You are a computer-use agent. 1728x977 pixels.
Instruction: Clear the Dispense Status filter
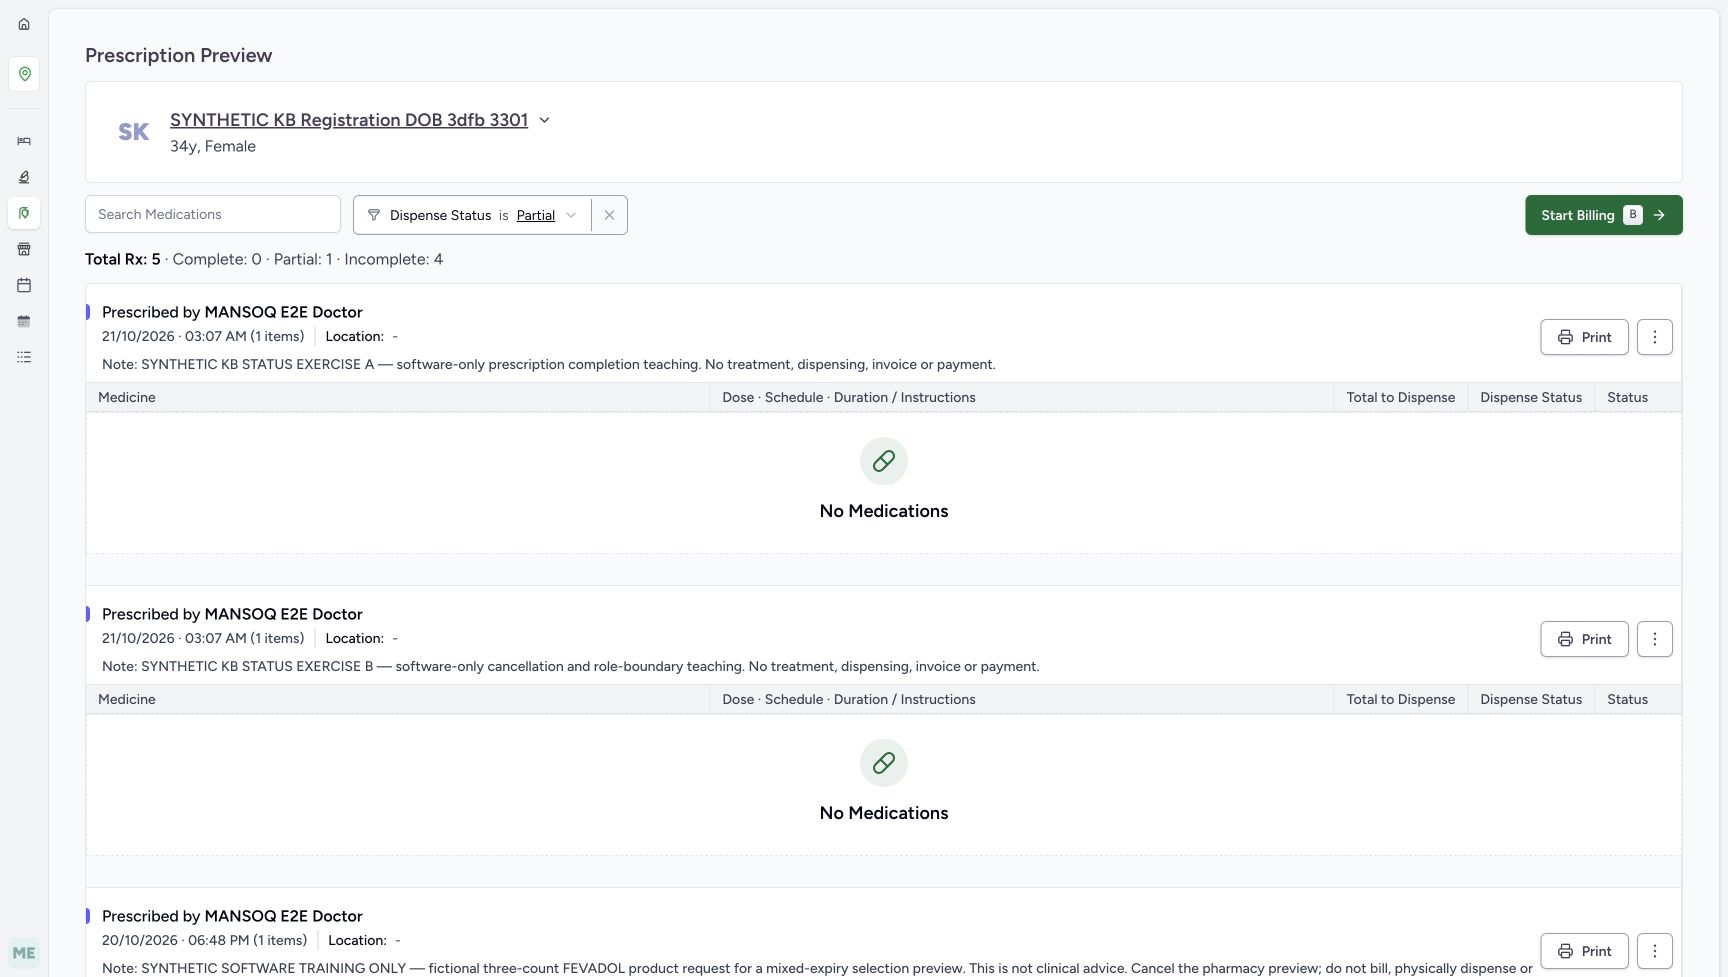point(609,215)
